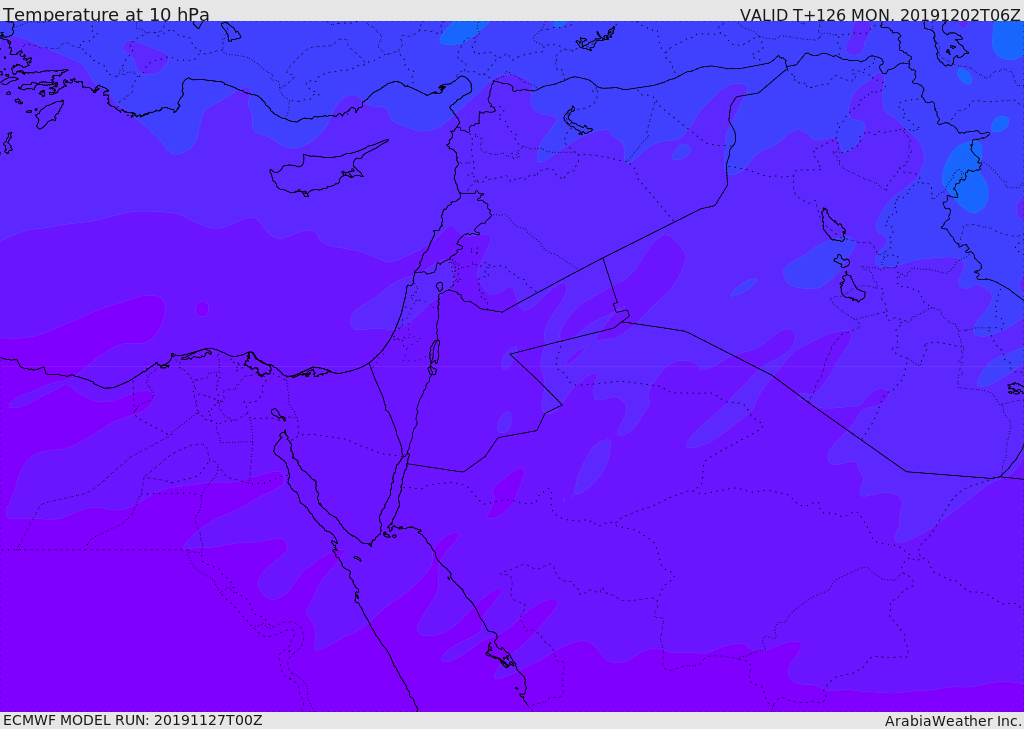Click the 'ECMWF MODEL RUN: 20191127T00Z' footer text
Screen dimensions: 1024x729
tap(133, 720)
